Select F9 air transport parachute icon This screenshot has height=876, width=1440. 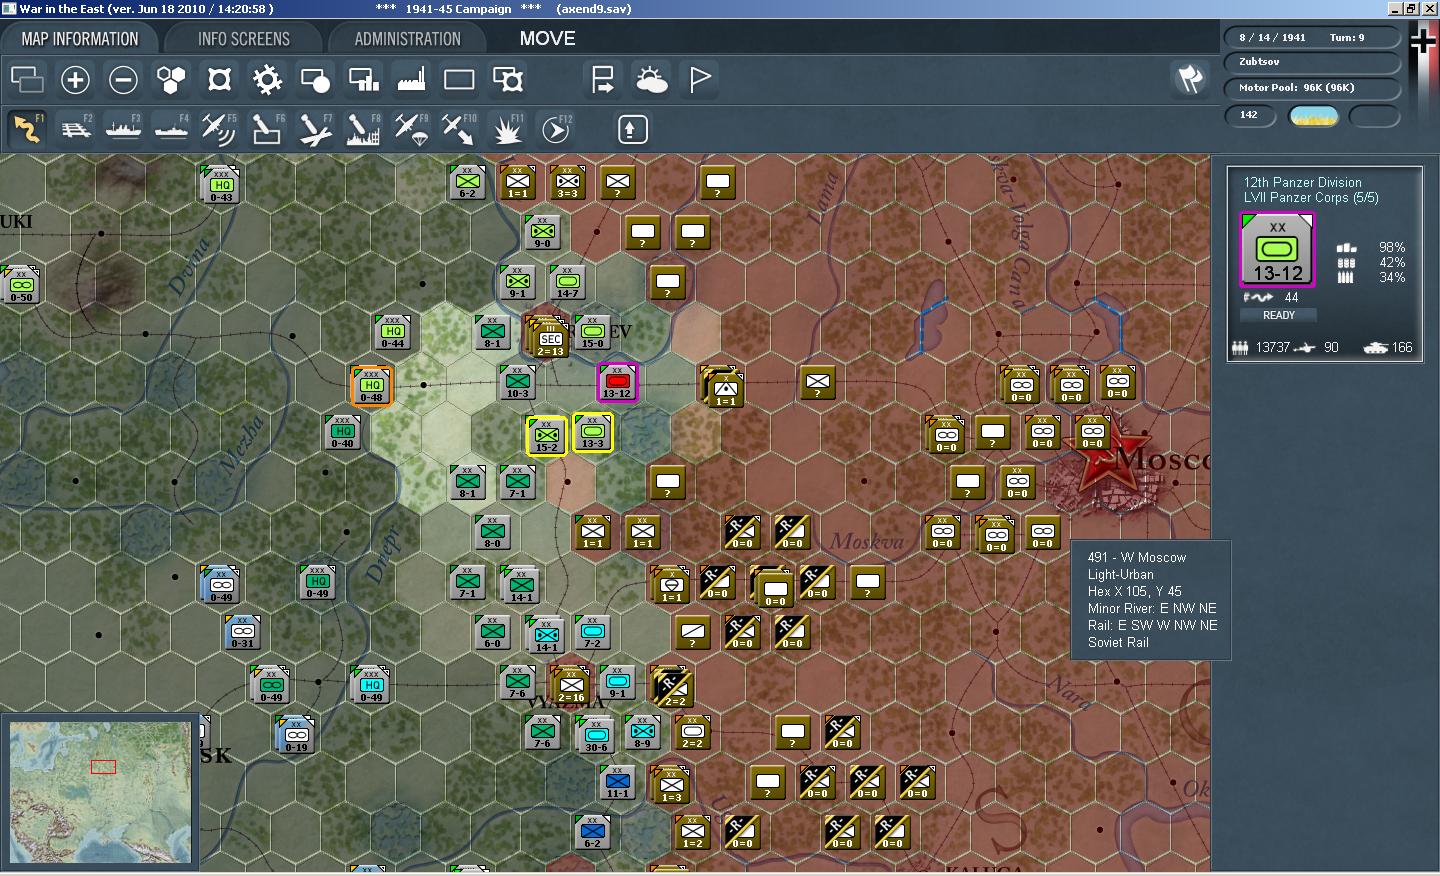(411, 129)
